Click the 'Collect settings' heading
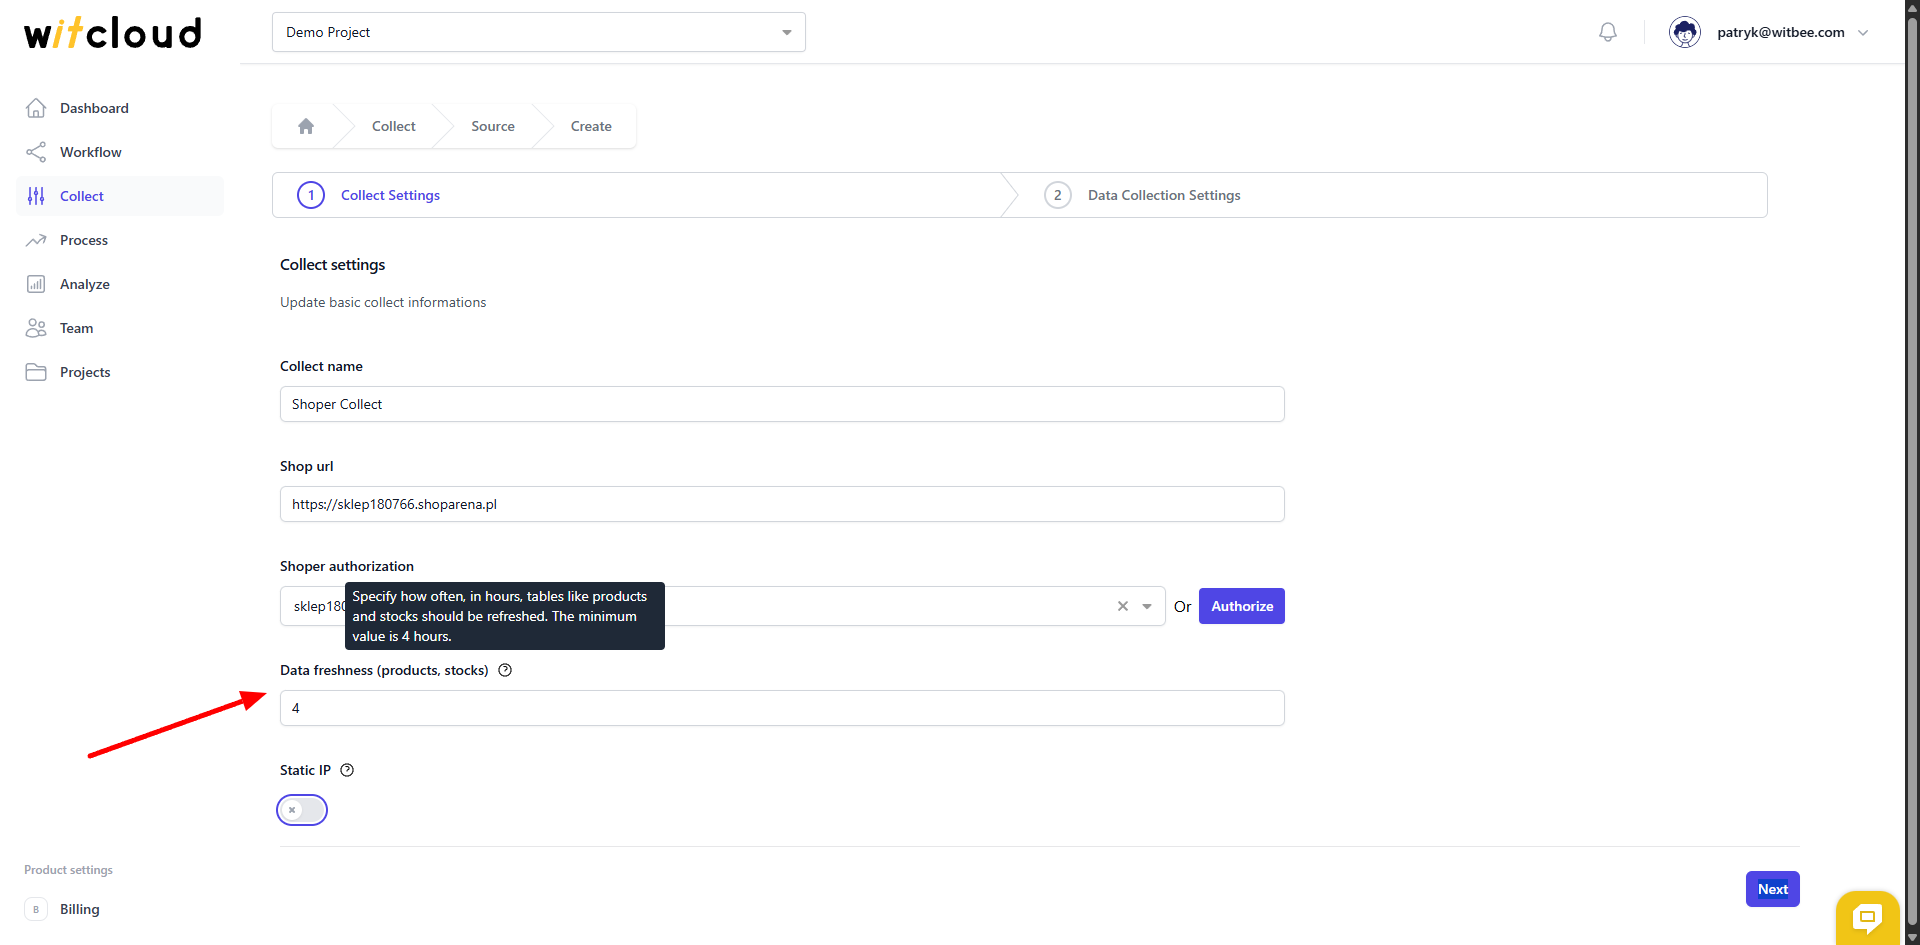The width and height of the screenshot is (1920, 945). 332,264
